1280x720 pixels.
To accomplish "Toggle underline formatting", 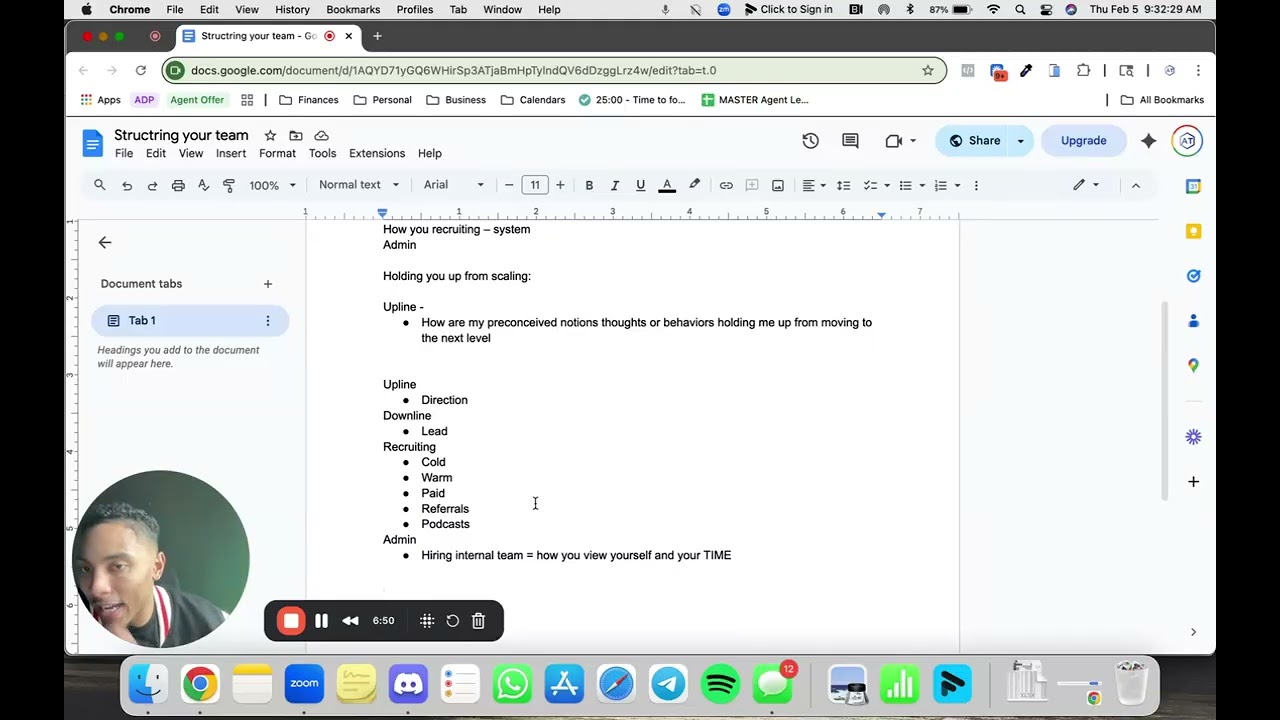I will pos(641,185).
